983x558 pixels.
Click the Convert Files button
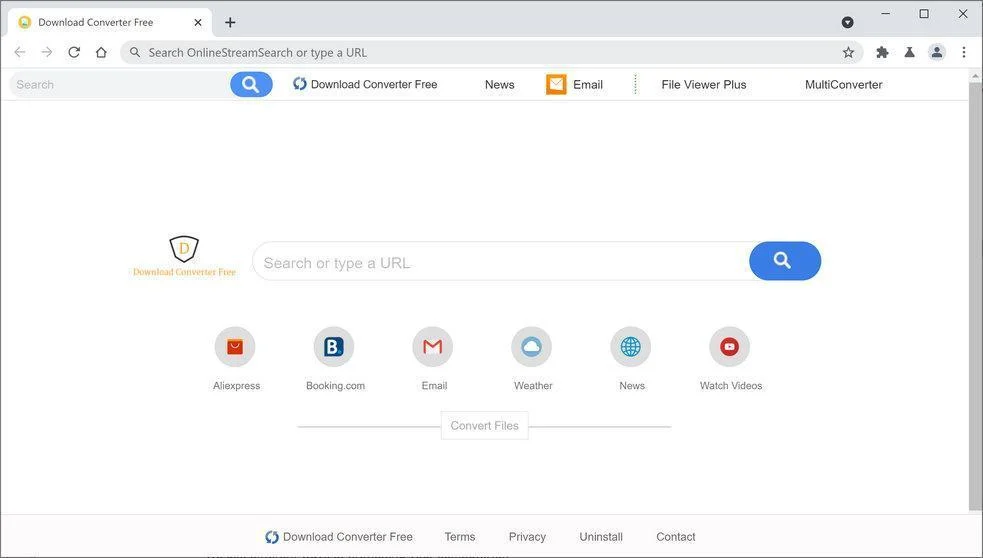click(485, 426)
